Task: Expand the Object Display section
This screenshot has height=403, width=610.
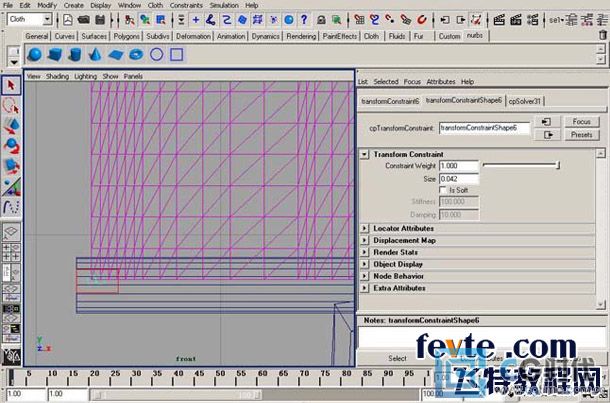Action: click(x=364, y=264)
